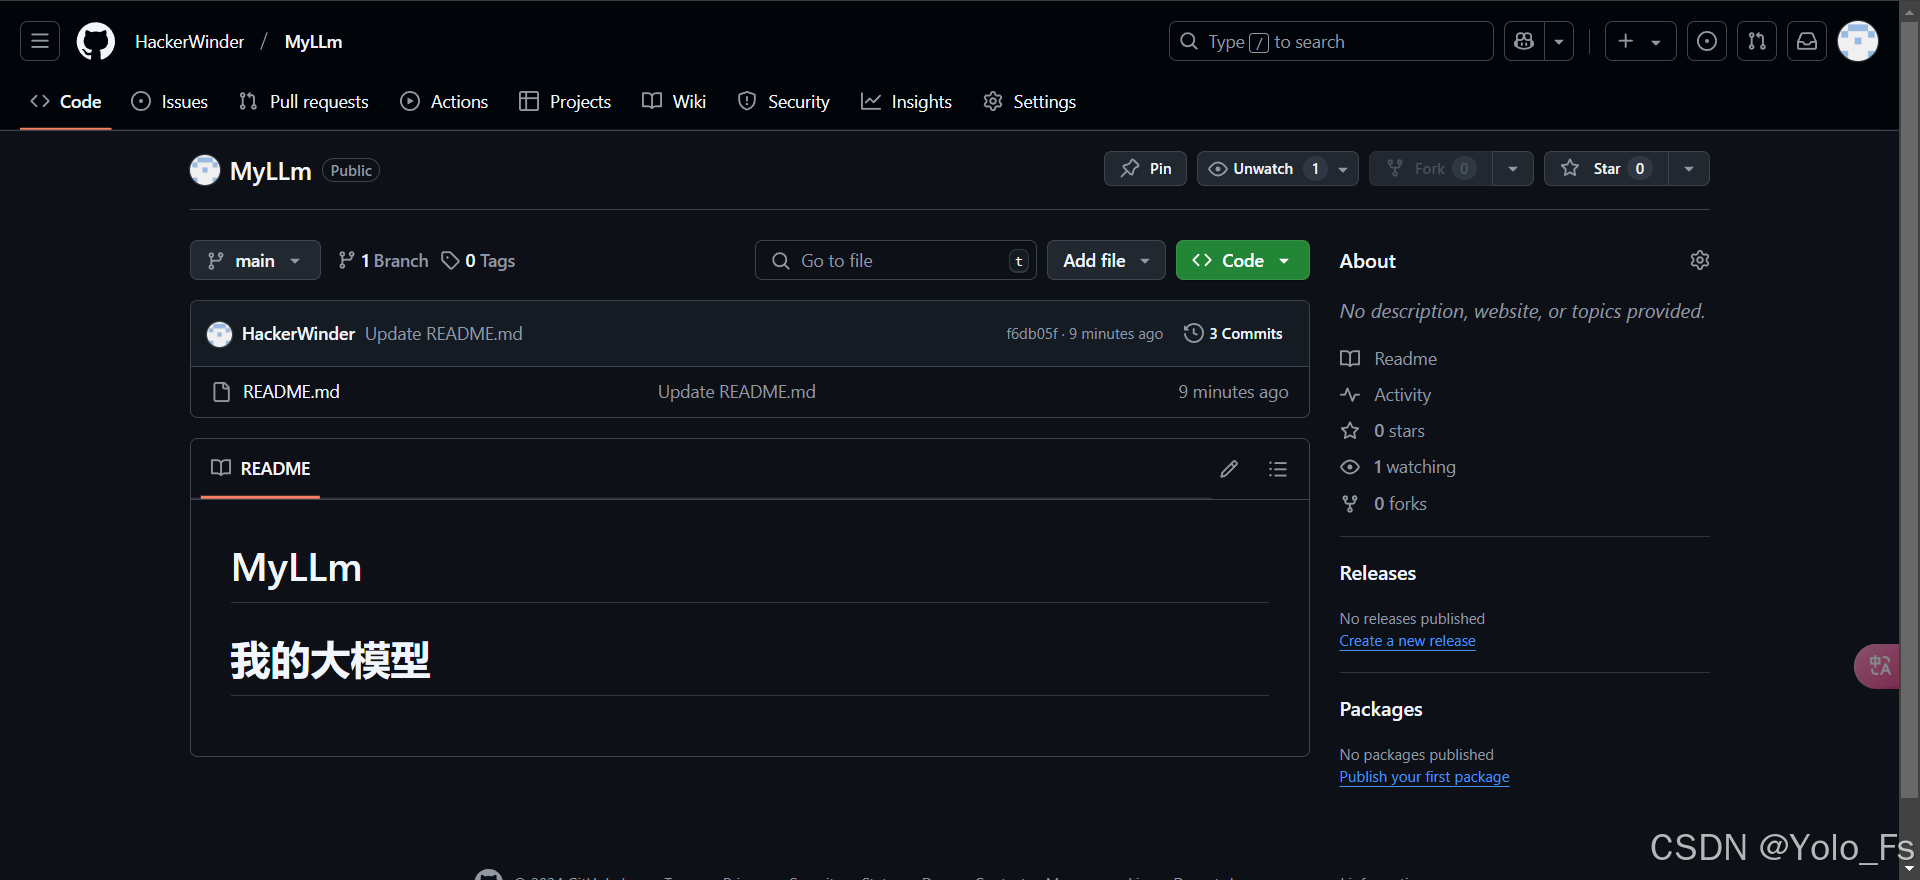Open the README outline list icon
The width and height of the screenshot is (1920, 880).
click(x=1277, y=468)
